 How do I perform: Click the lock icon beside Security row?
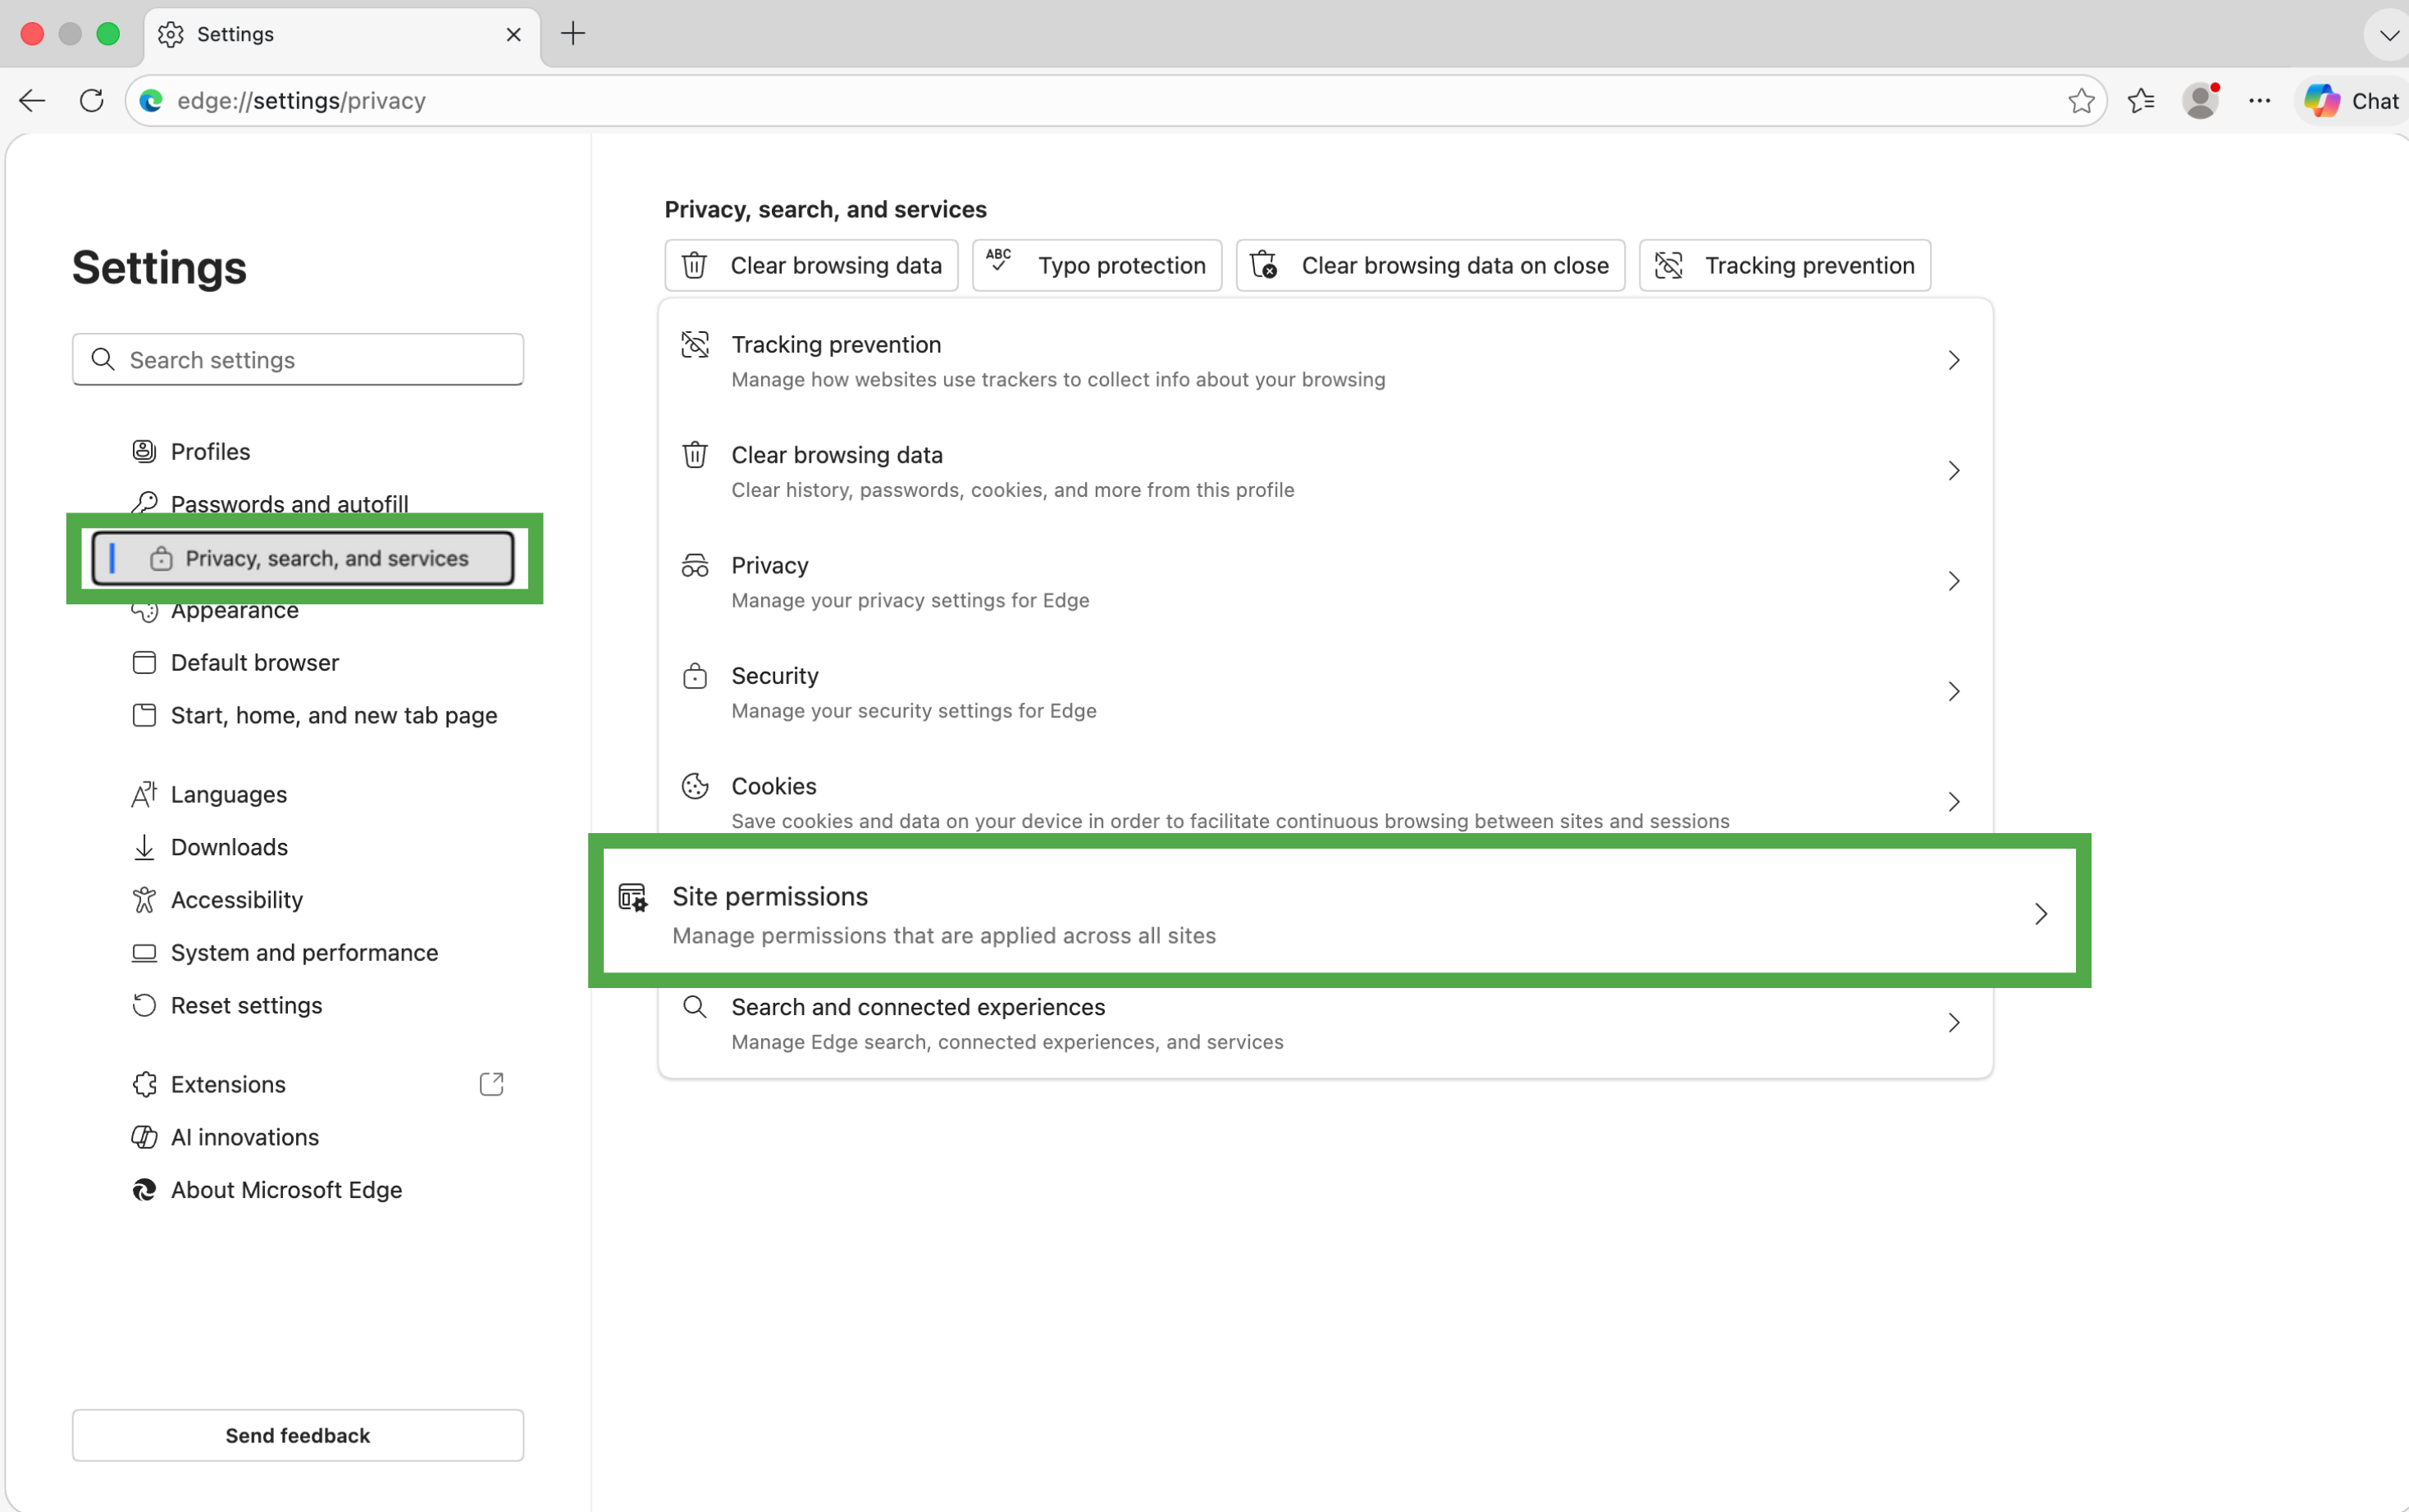[x=695, y=676]
